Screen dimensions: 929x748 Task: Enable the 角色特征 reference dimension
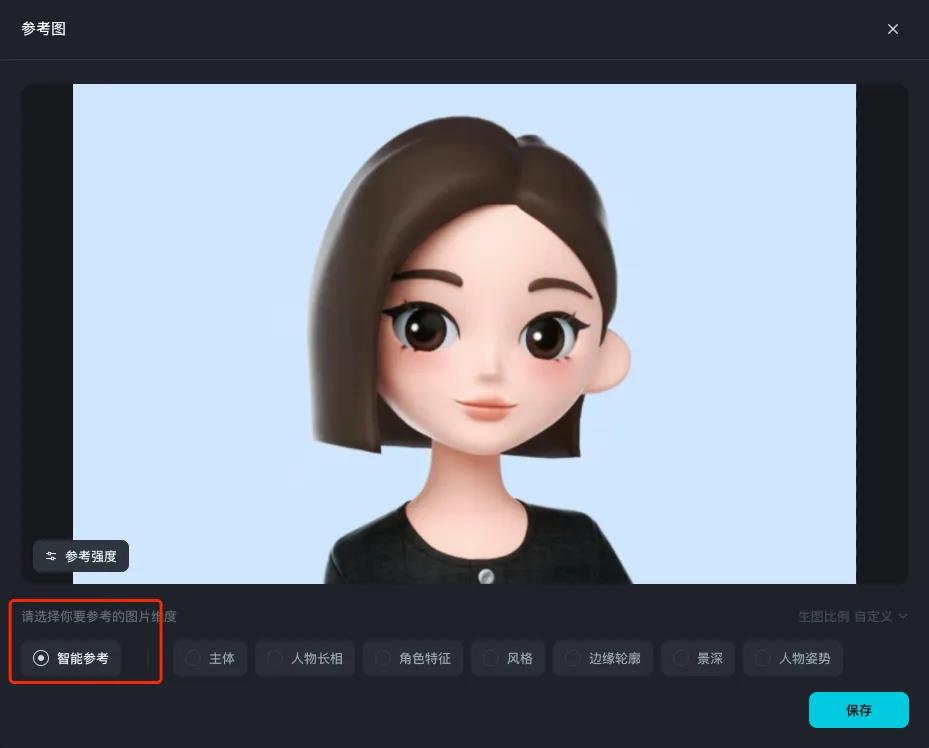(413, 658)
